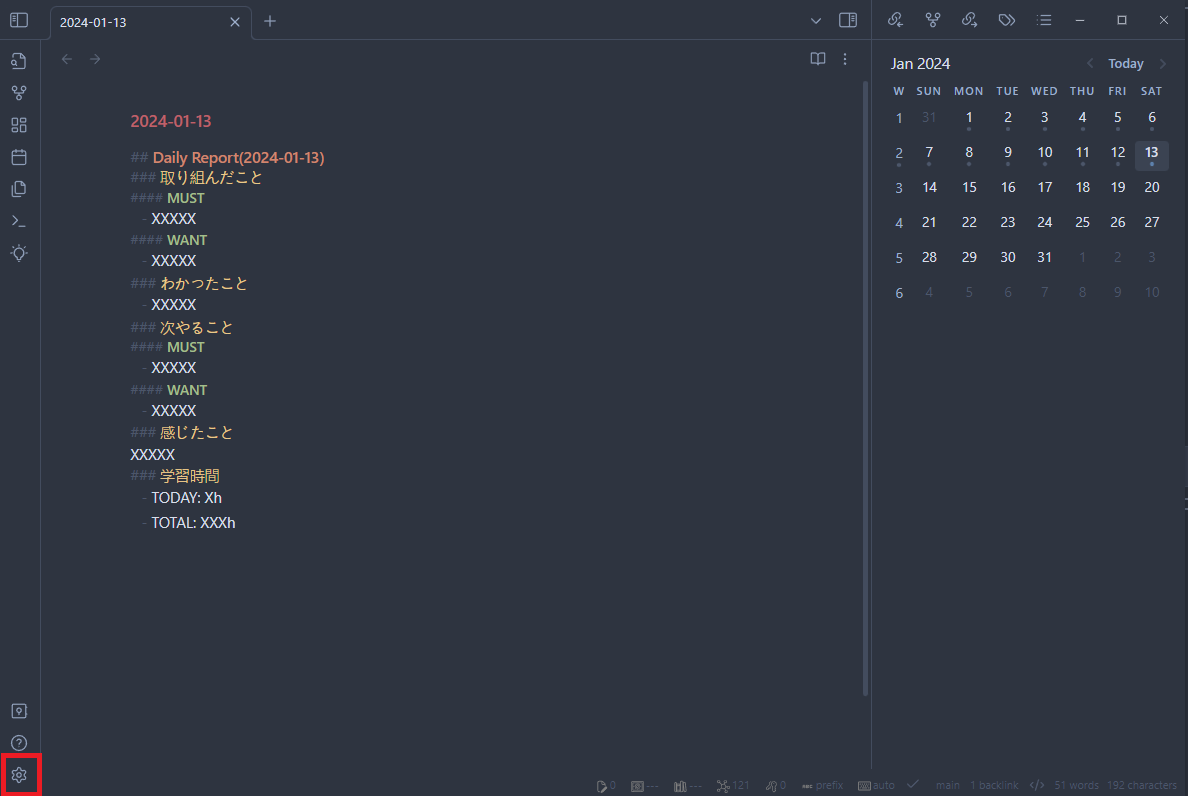Open Obsidian settings gear
Image resolution: width=1188 pixels, height=796 pixels.
(19, 775)
